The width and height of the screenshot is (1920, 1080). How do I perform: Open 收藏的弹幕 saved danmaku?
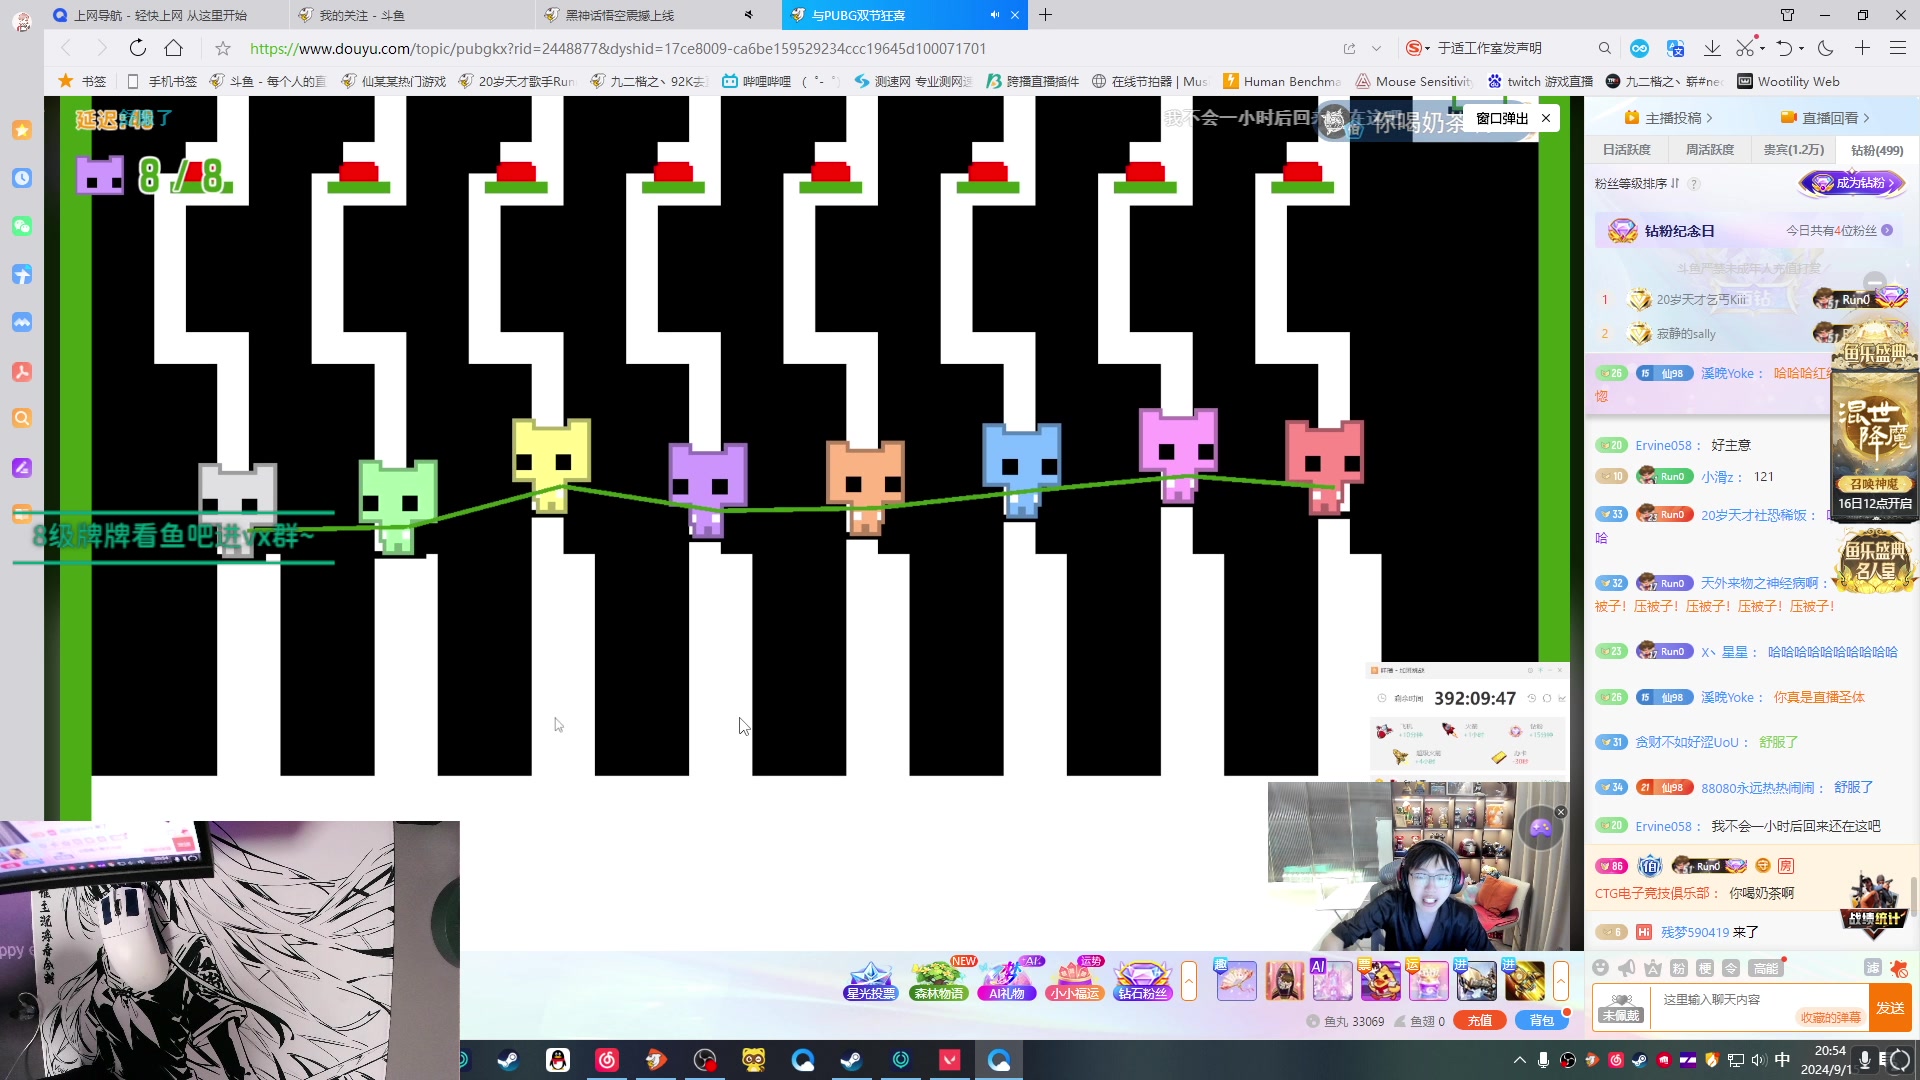[1831, 1017]
